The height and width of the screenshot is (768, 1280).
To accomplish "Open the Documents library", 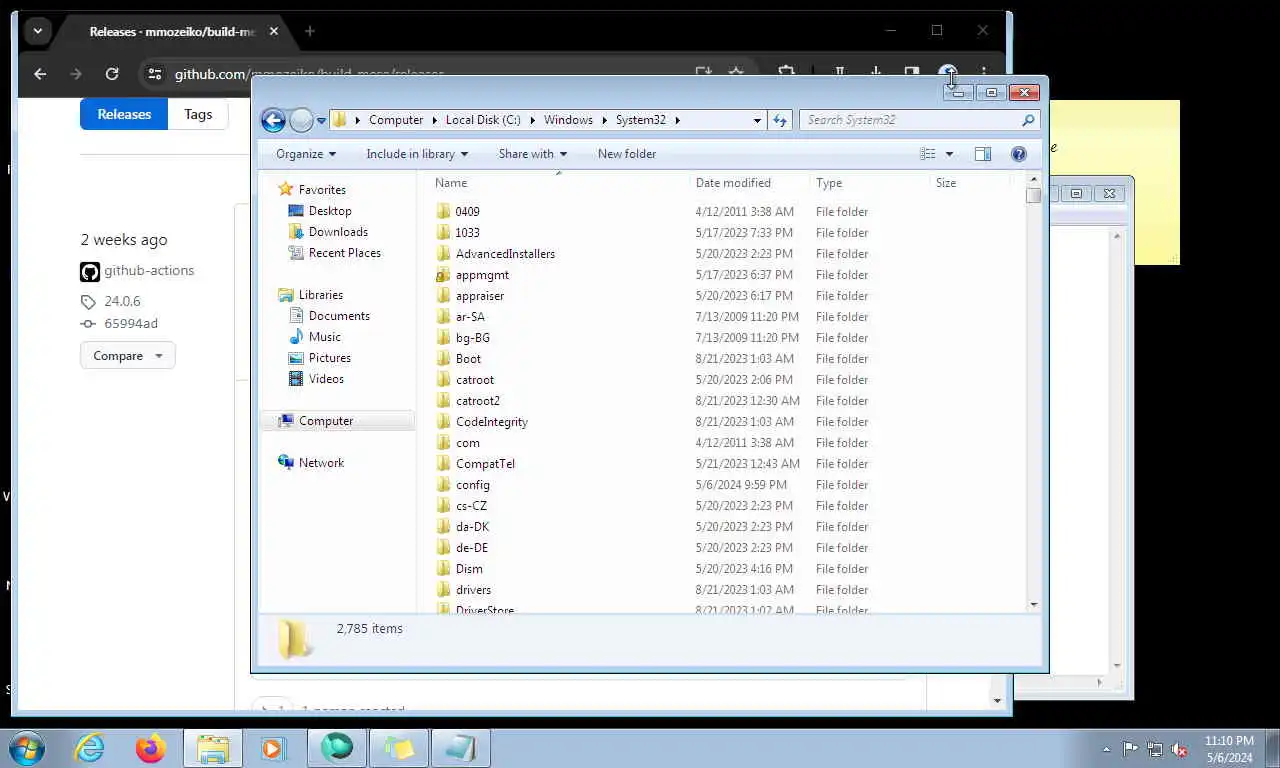I will pos(339,316).
